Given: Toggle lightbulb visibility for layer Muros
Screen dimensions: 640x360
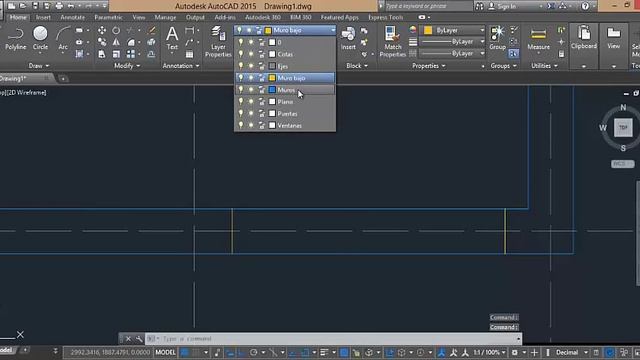Looking at the screenshot, I should 241,89.
